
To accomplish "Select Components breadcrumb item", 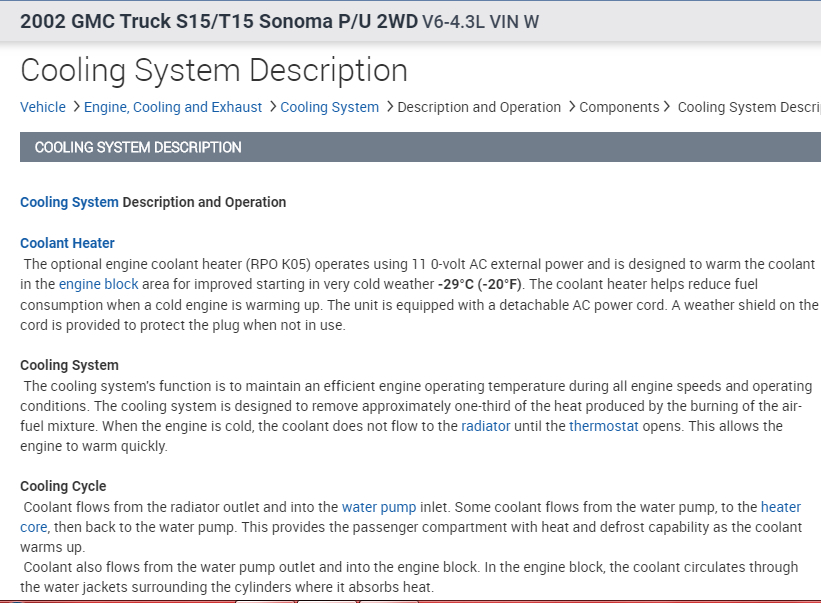I will coord(619,107).
